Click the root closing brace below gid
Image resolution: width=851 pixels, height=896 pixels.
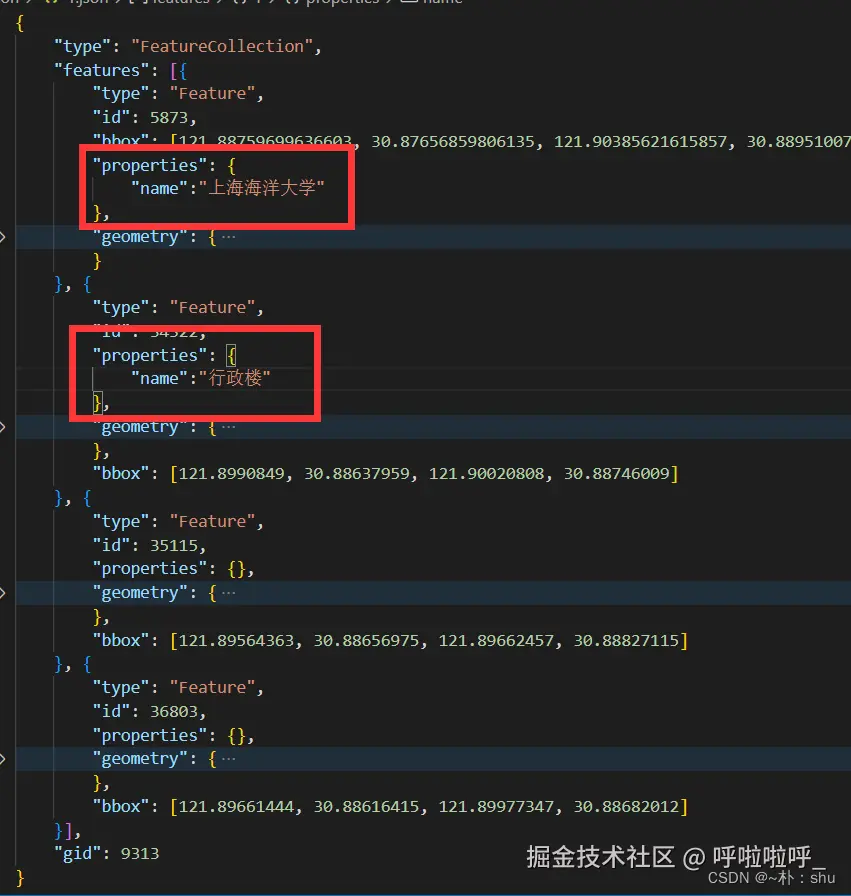(20, 878)
